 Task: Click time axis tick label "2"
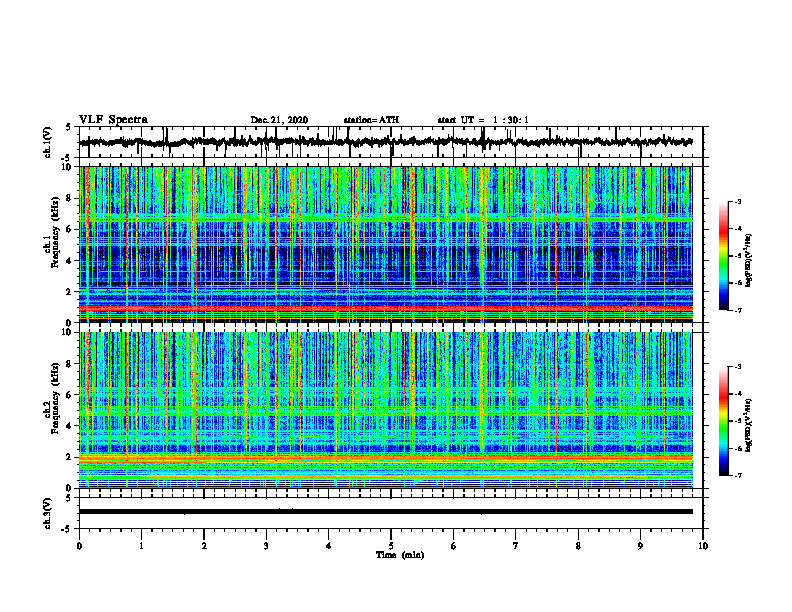pos(204,546)
